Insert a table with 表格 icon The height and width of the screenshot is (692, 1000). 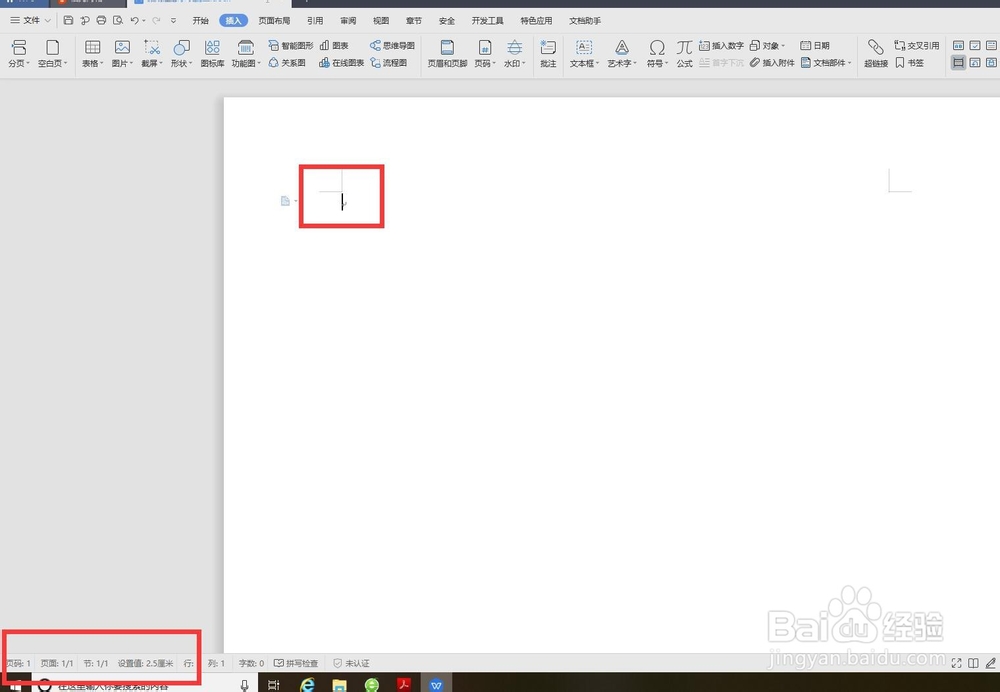[92, 53]
